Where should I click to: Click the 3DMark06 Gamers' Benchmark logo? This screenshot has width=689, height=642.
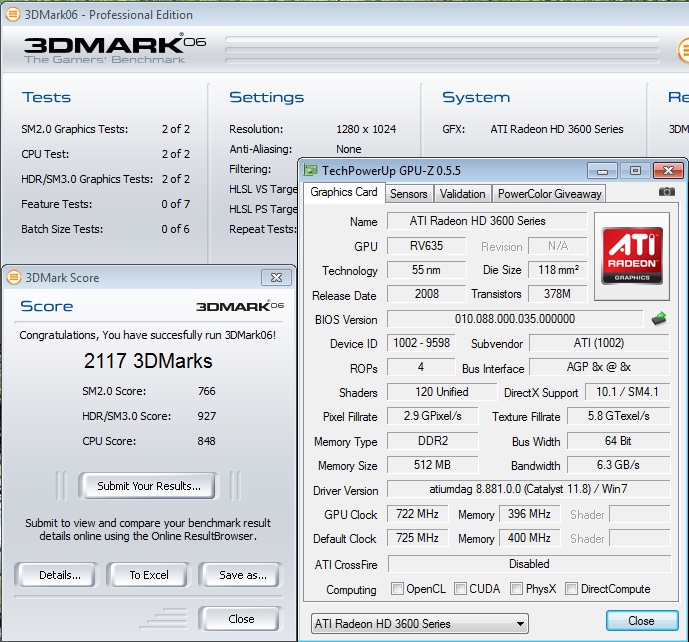(x=114, y=48)
